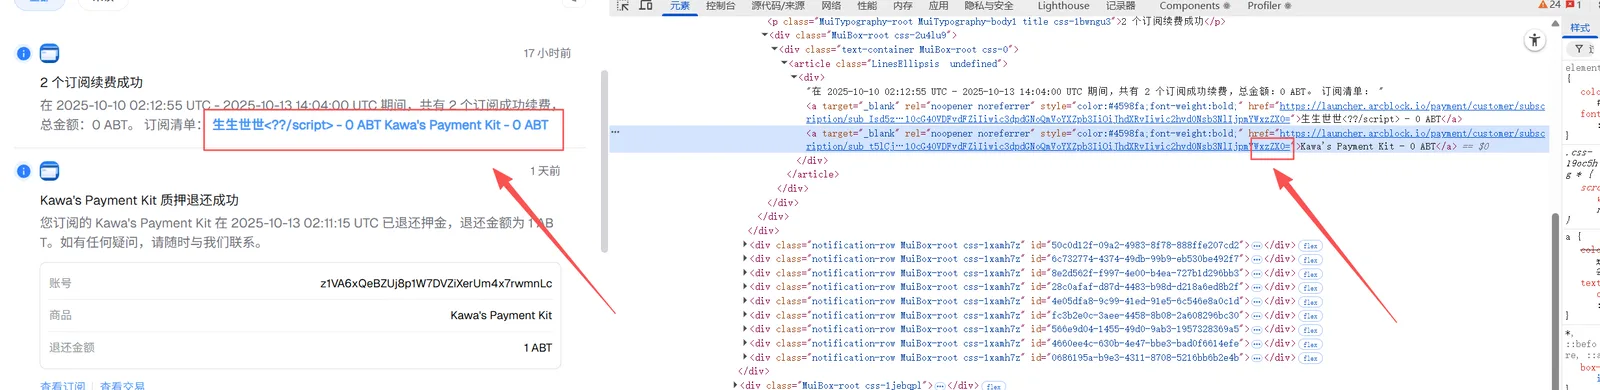Expand the MuiBox-root css-1jebqpl node

pyautogui.click(x=736, y=385)
